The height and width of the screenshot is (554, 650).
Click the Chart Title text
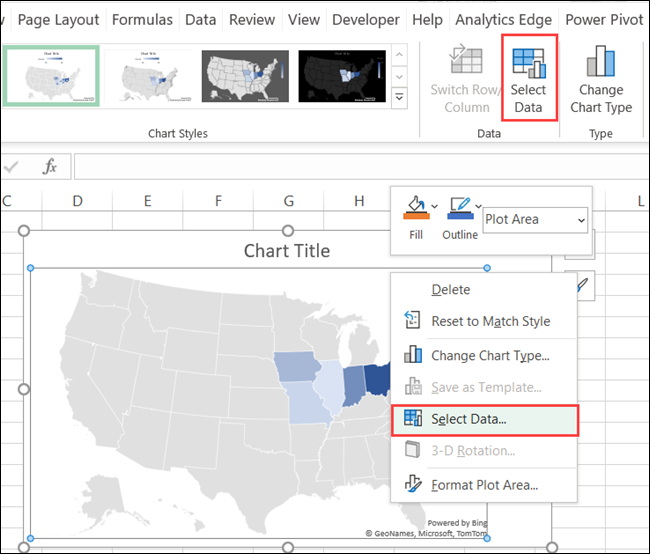pyautogui.click(x=287, y=251)
